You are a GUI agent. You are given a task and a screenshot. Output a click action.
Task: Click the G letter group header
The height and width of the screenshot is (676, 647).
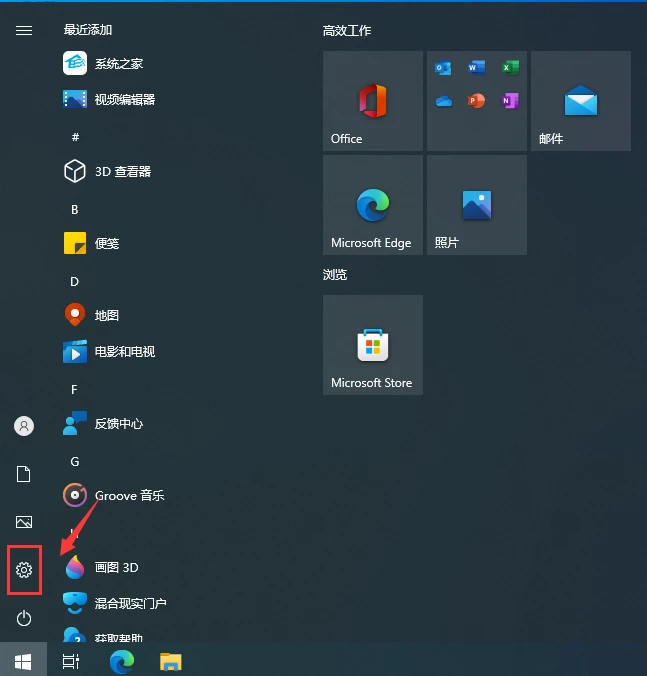point(75,462)
